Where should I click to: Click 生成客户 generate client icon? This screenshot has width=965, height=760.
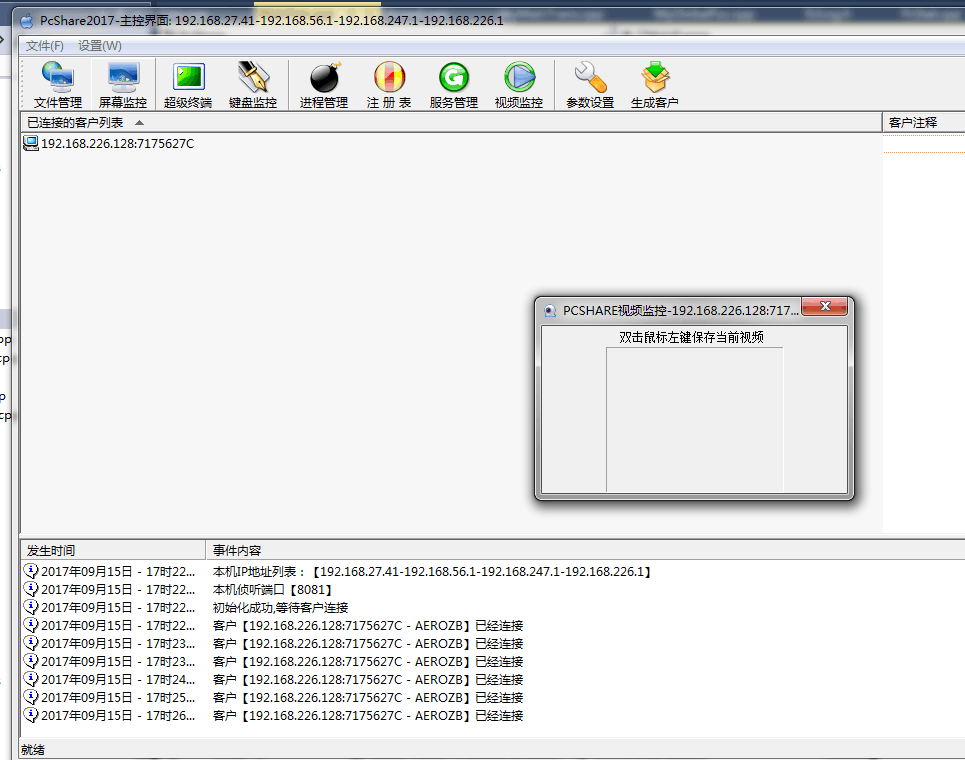point(655,85)
